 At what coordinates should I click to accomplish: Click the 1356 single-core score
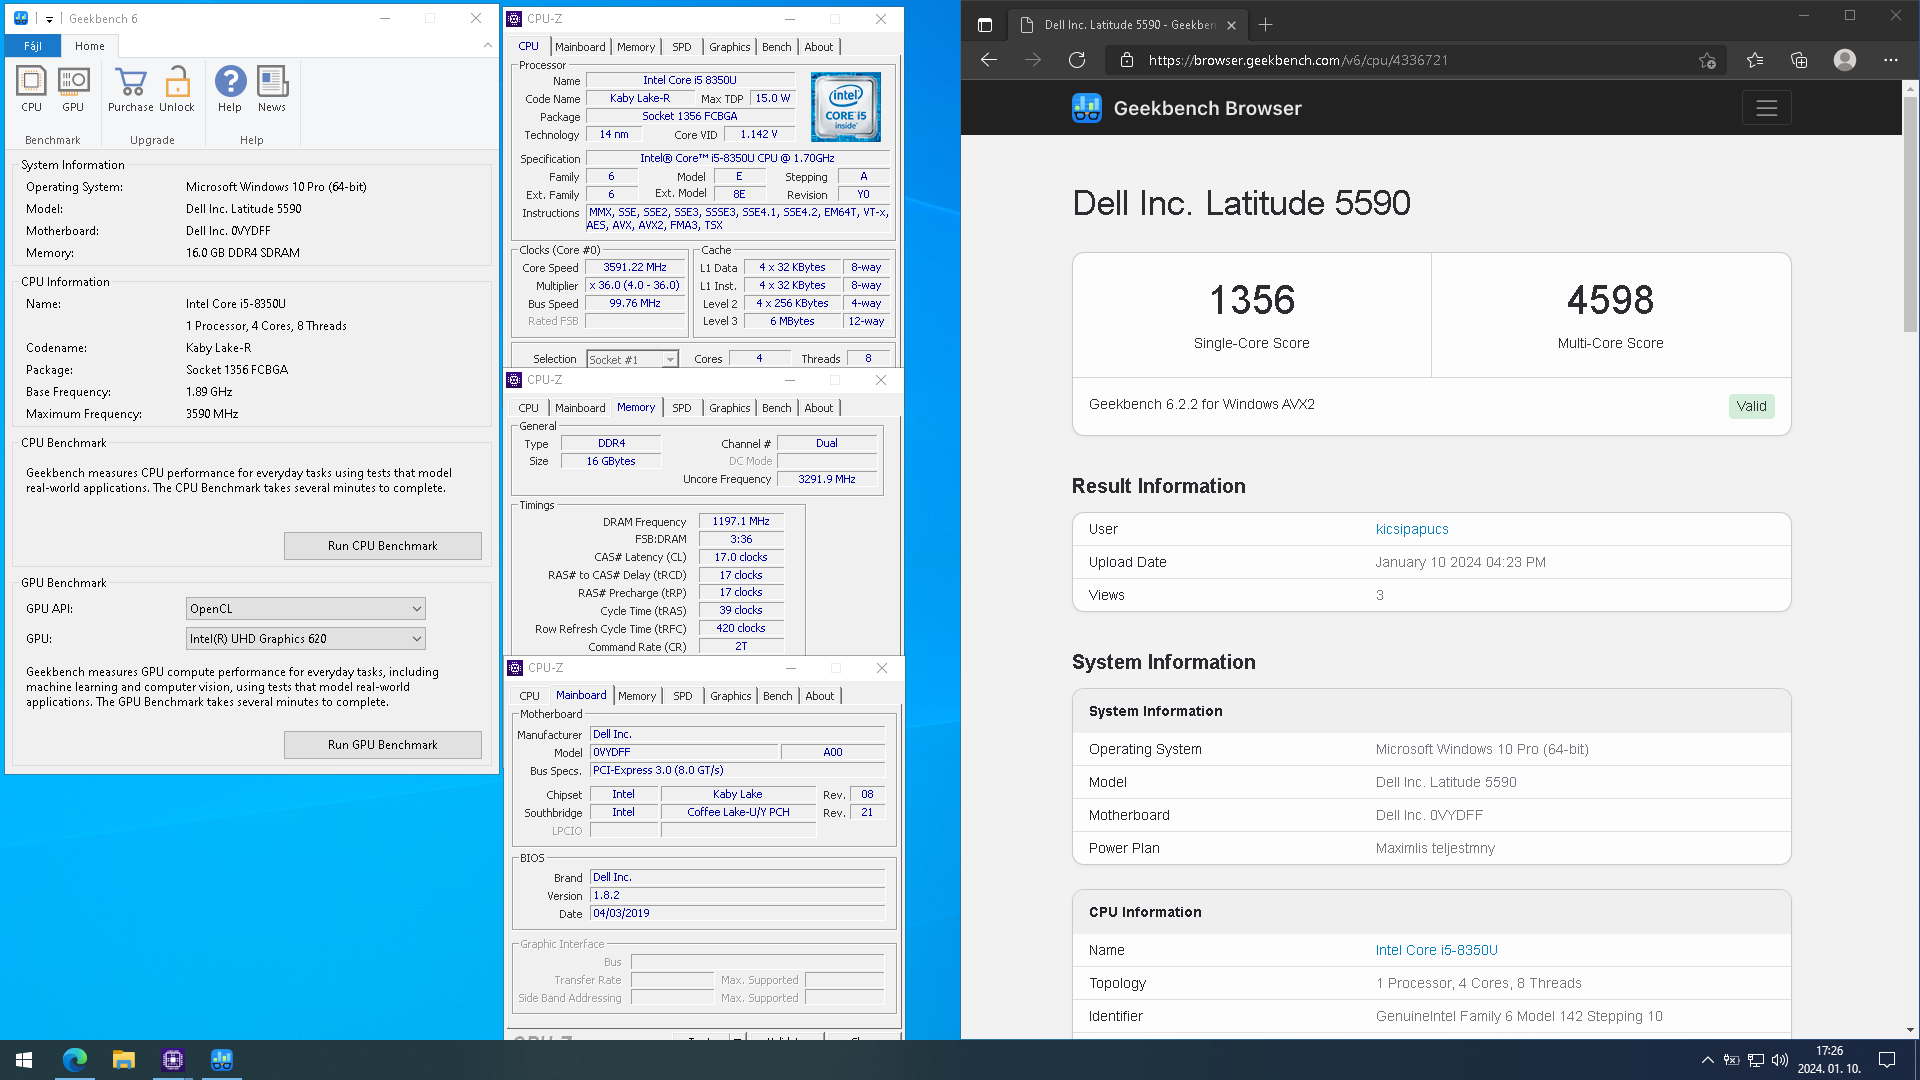1251,300
